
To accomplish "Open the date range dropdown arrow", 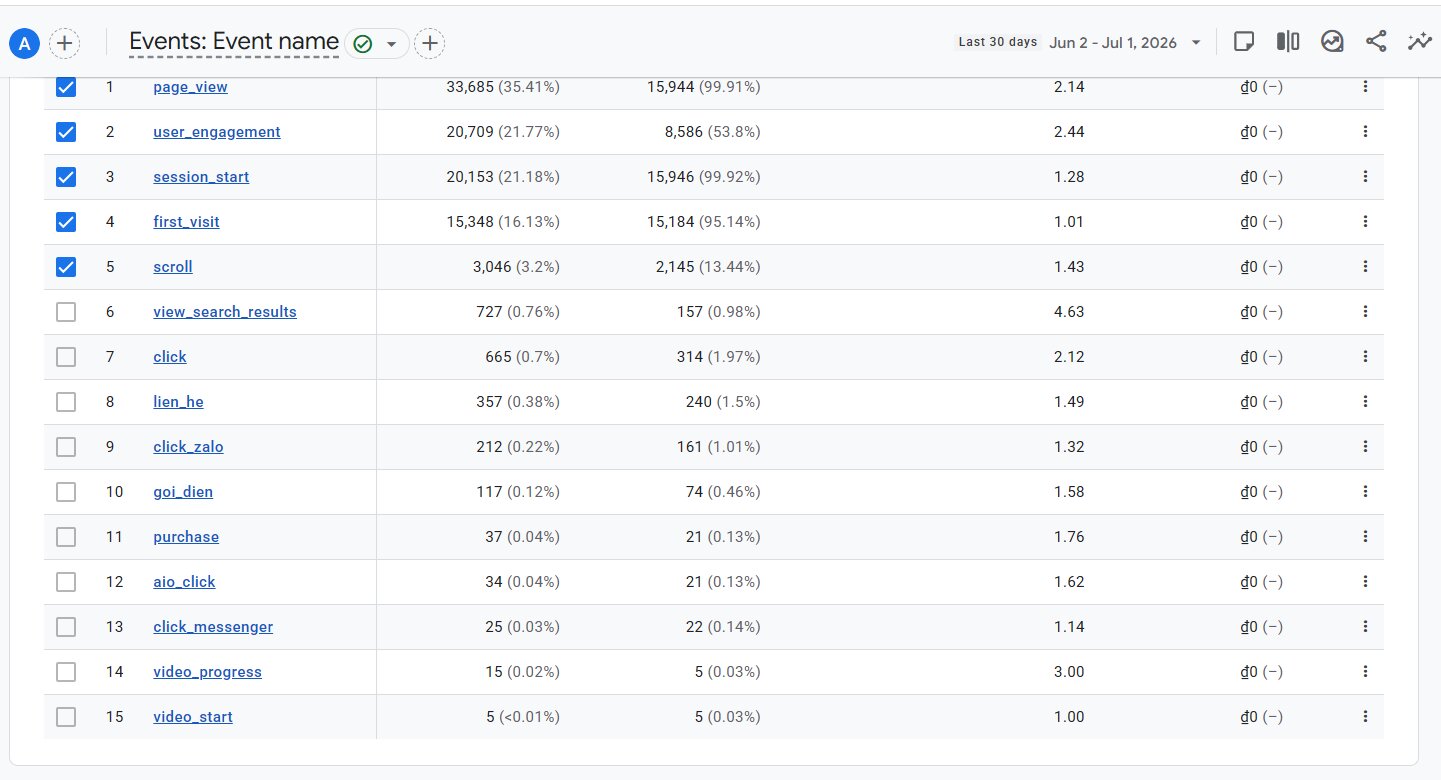I will click(x=1196, y=43).
